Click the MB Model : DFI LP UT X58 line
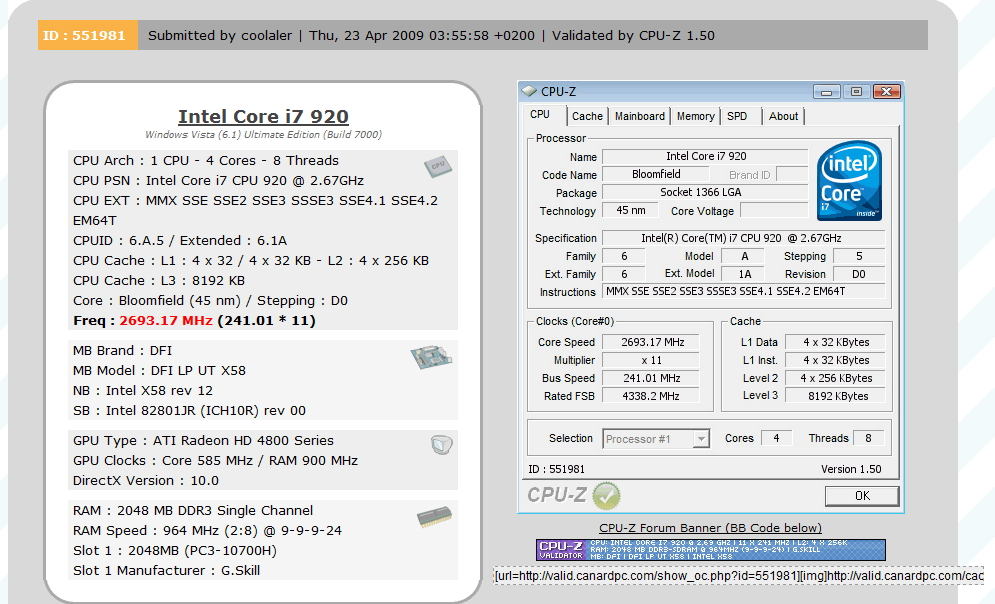This screenshot has width=995, height=604. pyautogui.click(x=159, y=371)
